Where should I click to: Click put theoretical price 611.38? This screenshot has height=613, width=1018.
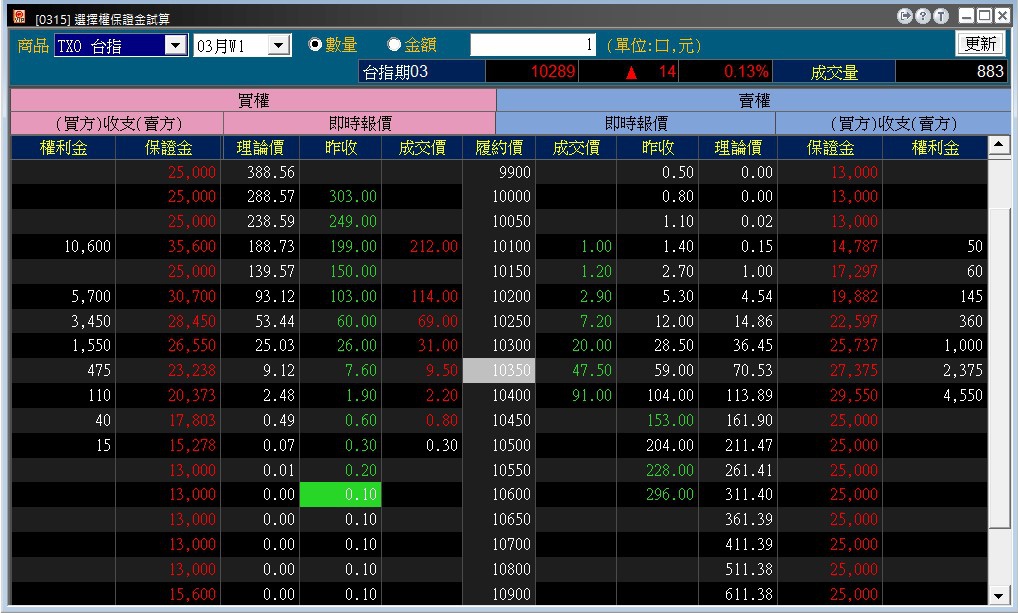(x=749, y=594)
